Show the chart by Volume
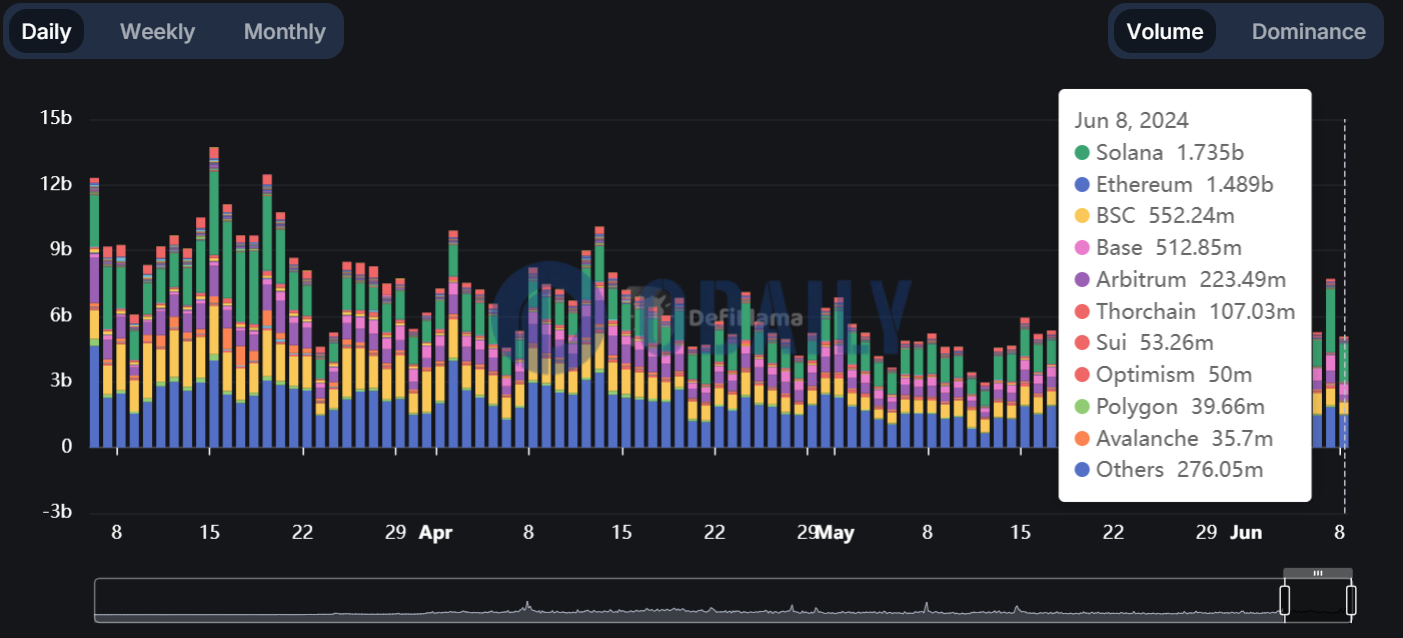 click(x=1165, y=31)
